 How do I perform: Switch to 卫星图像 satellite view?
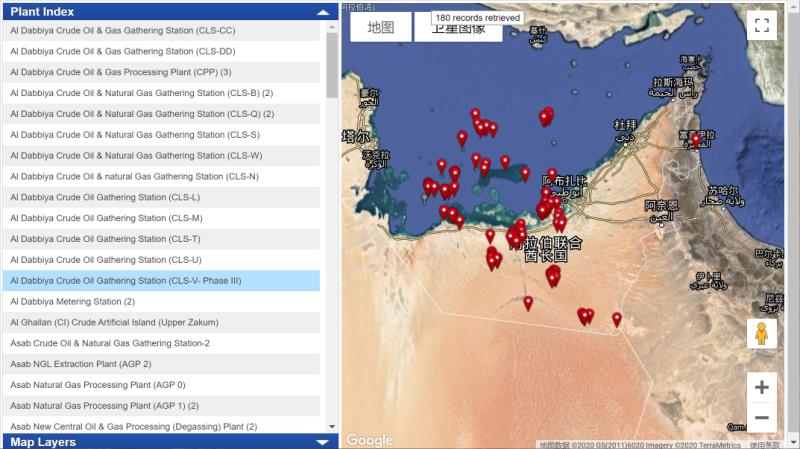pyautogui.click(x=458, y=29)
